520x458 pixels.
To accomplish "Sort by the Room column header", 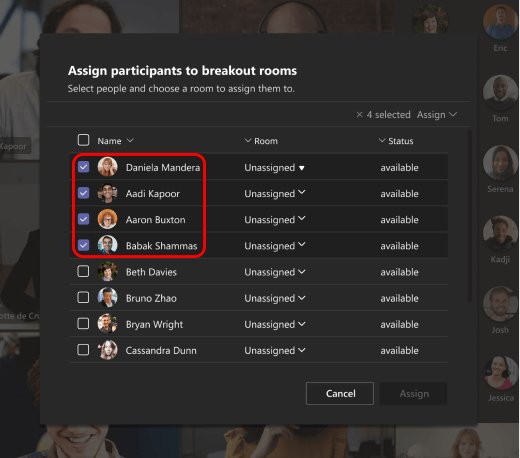I will 261,141.
